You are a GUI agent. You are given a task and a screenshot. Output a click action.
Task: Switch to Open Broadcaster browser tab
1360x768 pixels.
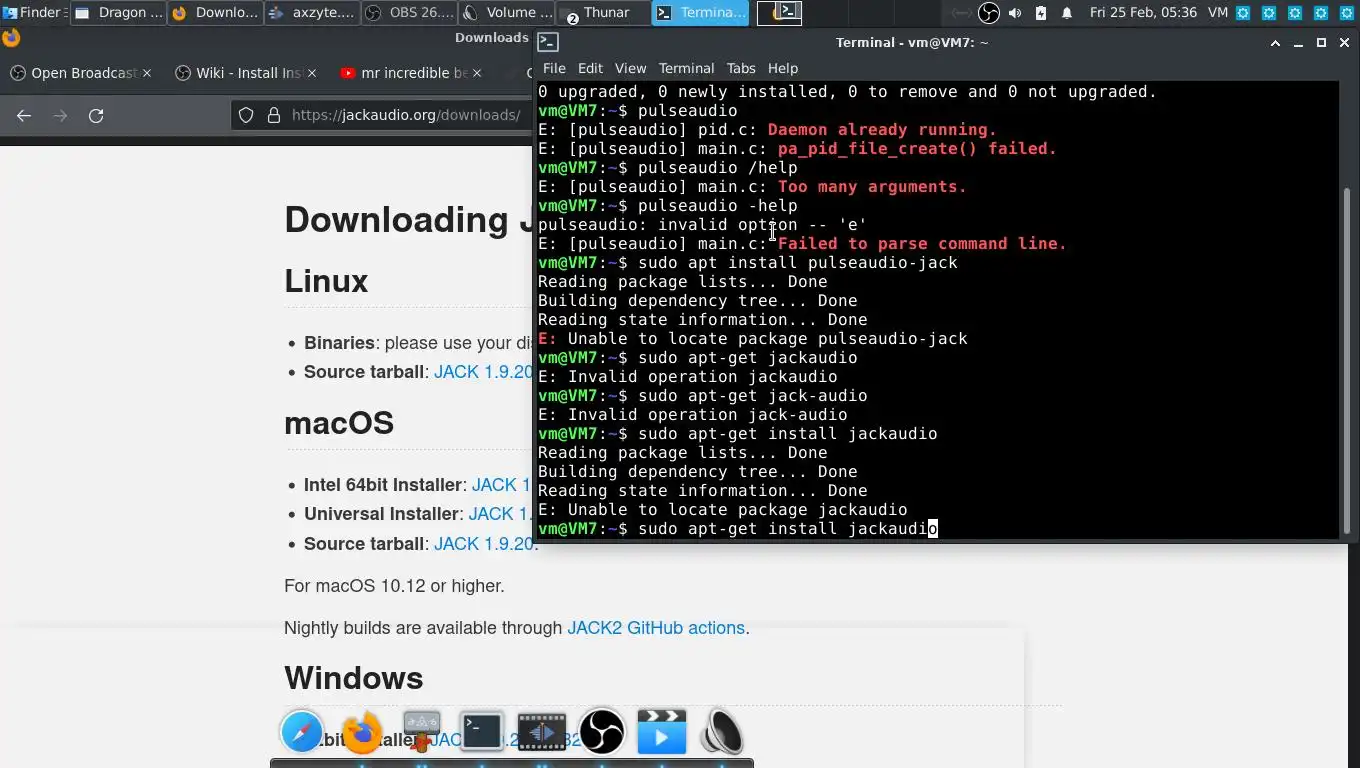tap(80, 73)
